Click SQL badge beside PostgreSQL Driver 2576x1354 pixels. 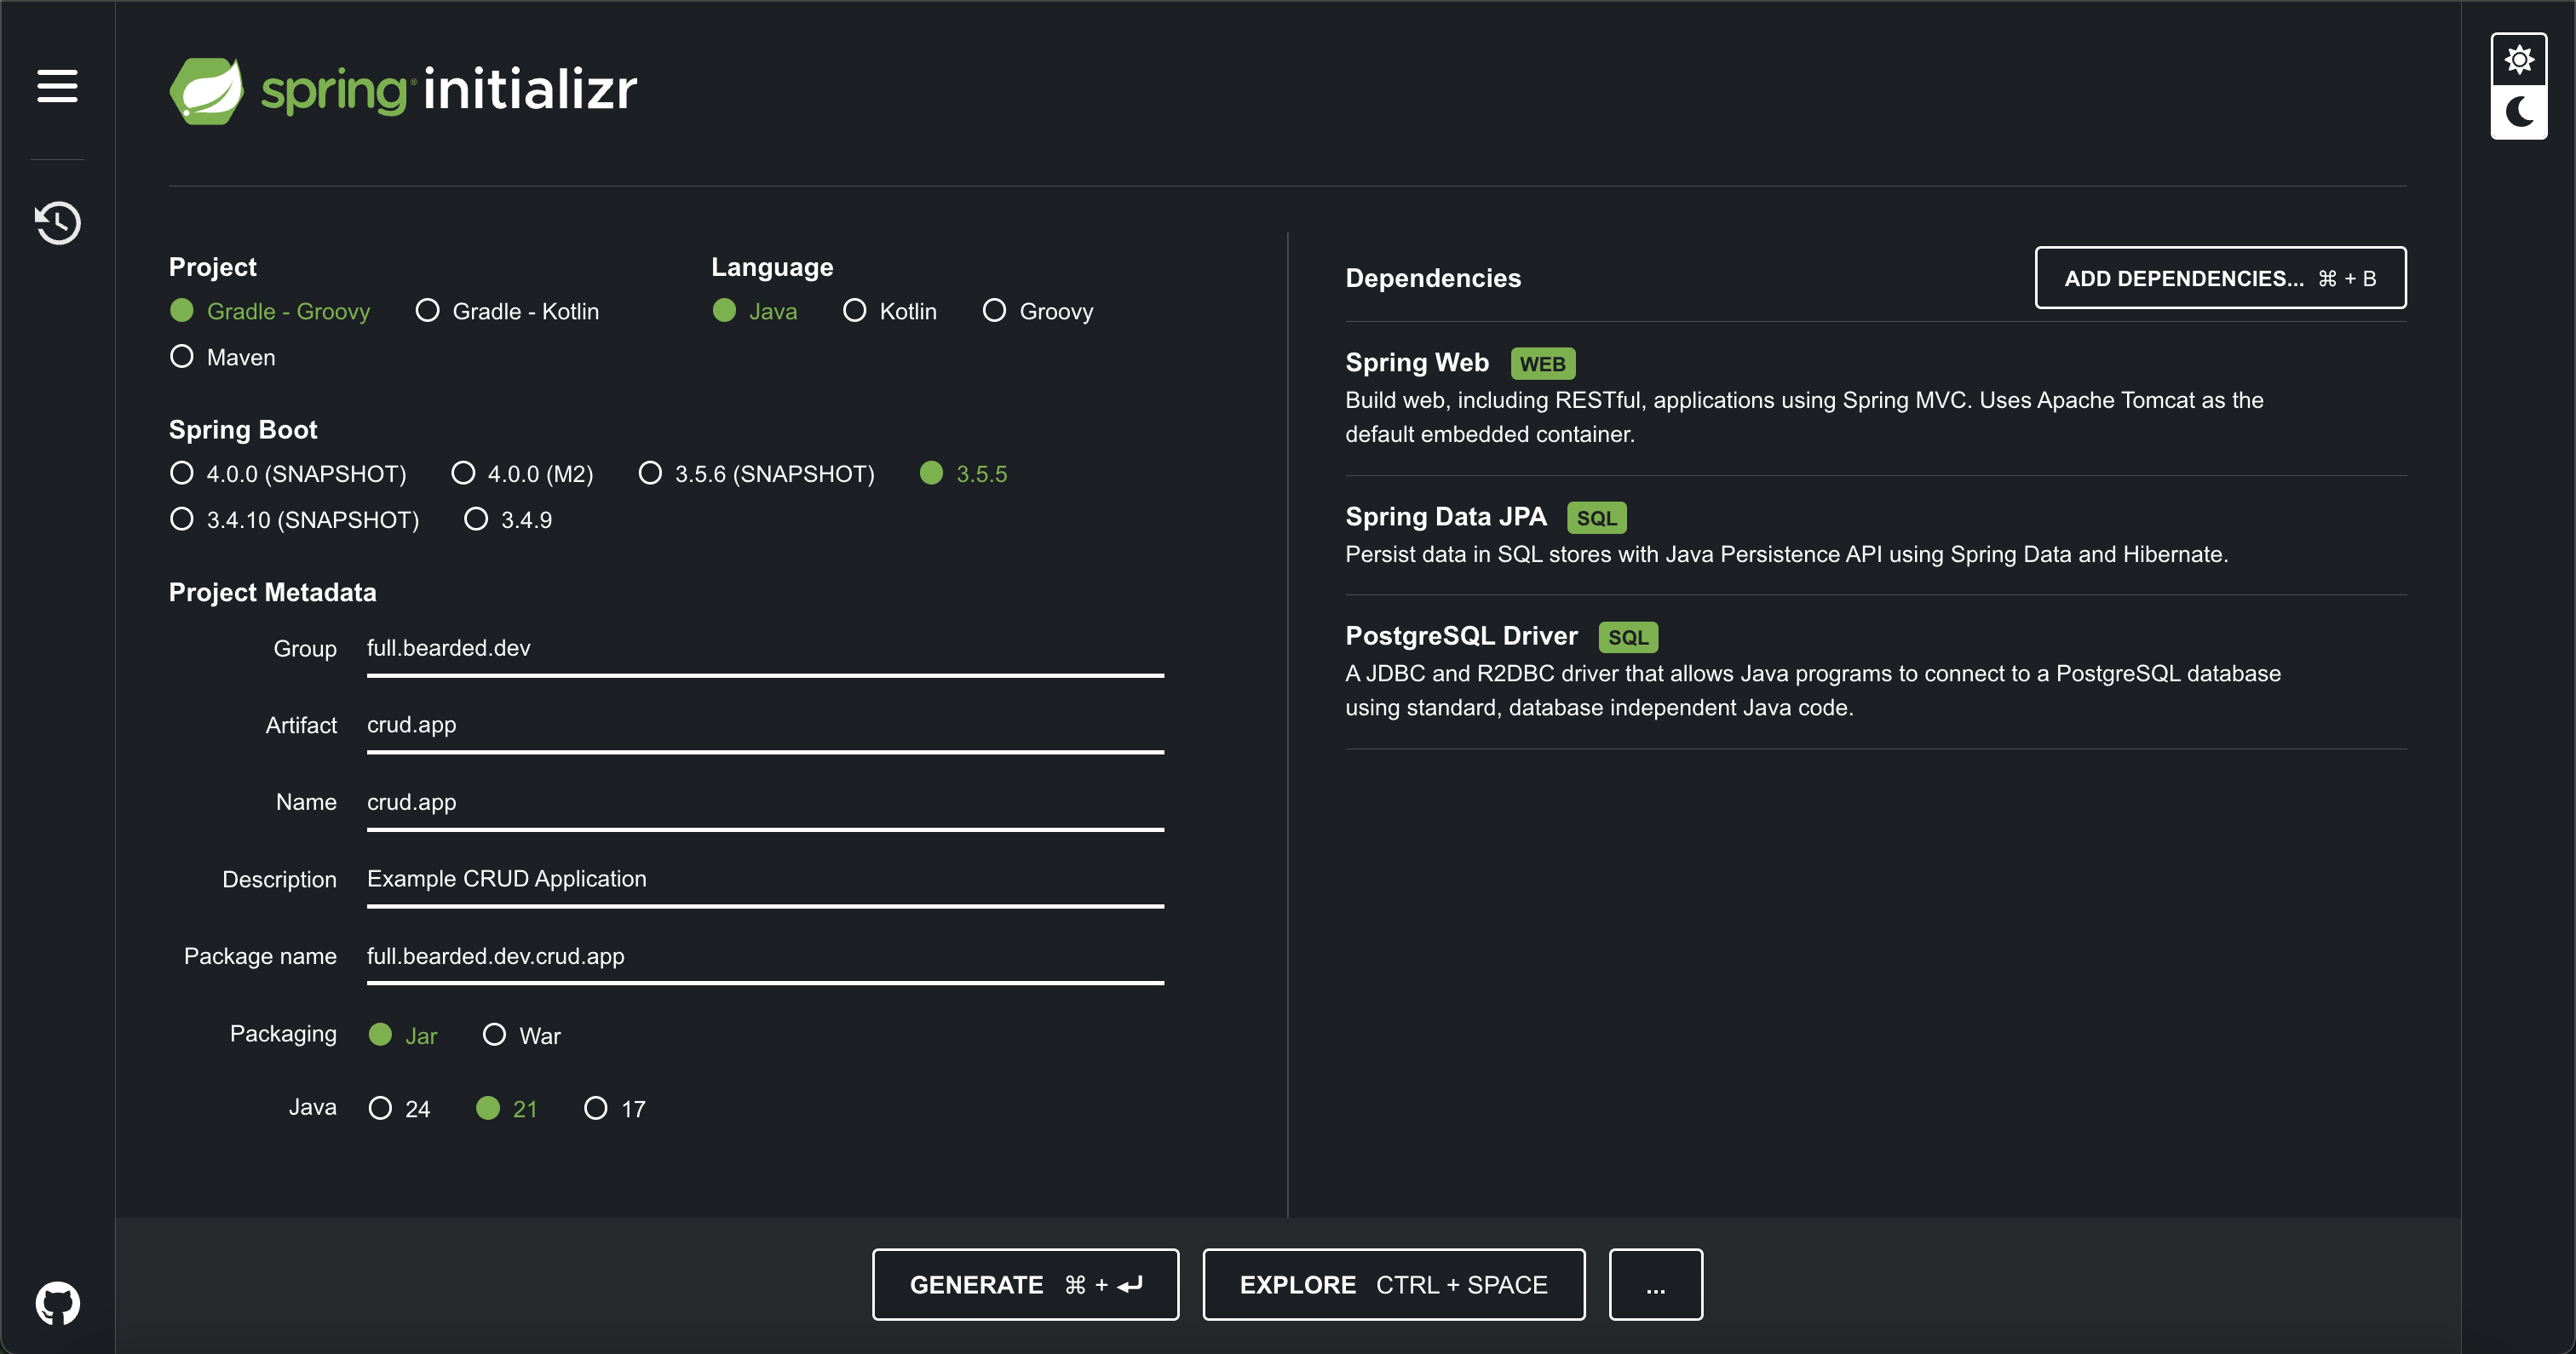(x=1627, y=637)
